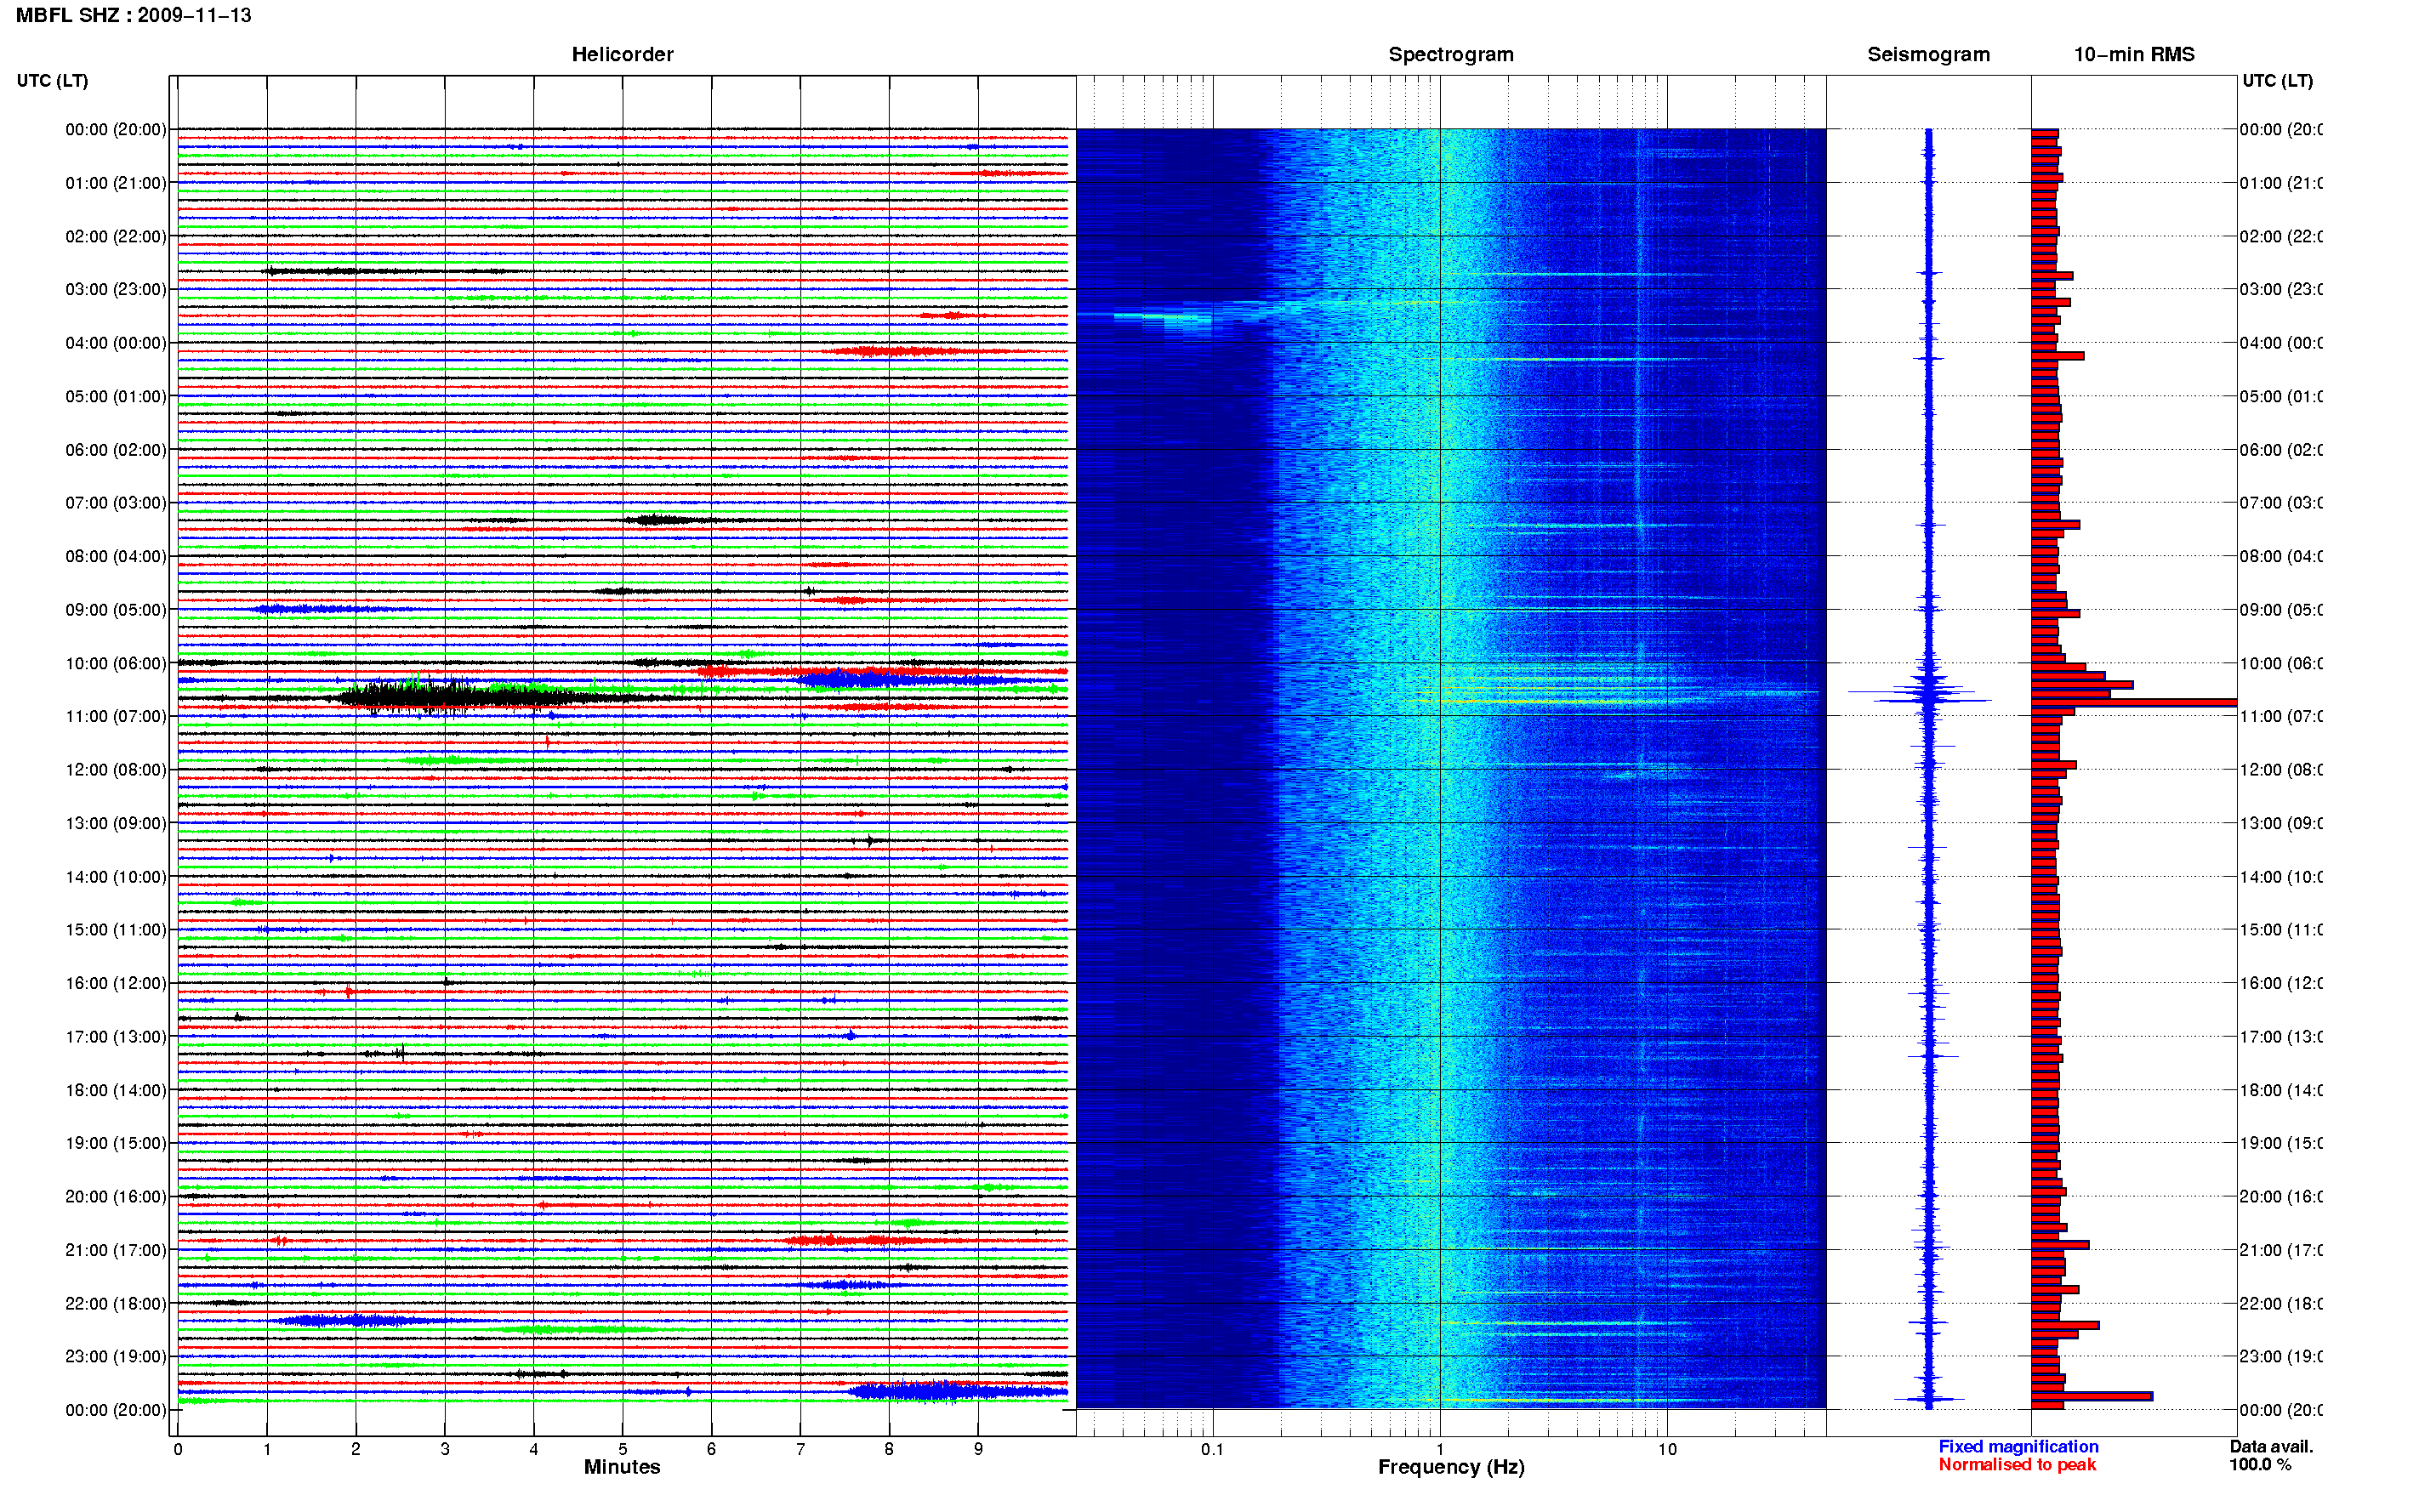Click the left '17:00 (13:00)' time label
Viewport: 2419px width, 1512px height.
116,1036
